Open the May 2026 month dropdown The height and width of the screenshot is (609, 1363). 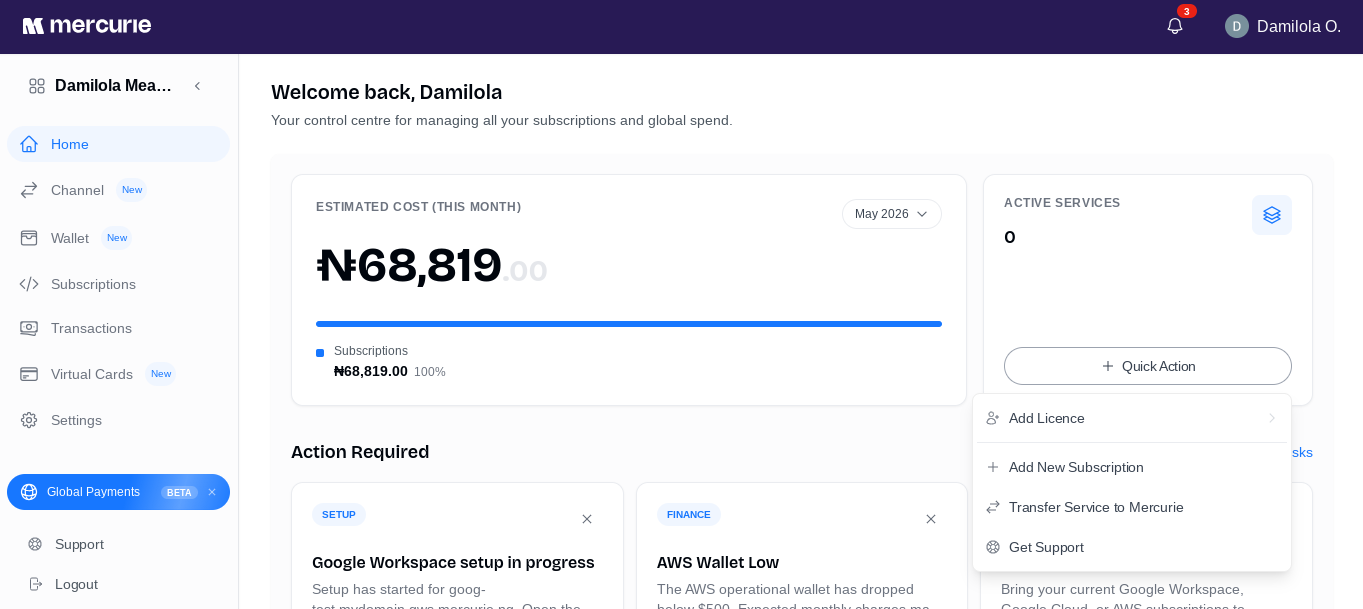[892, 214]
